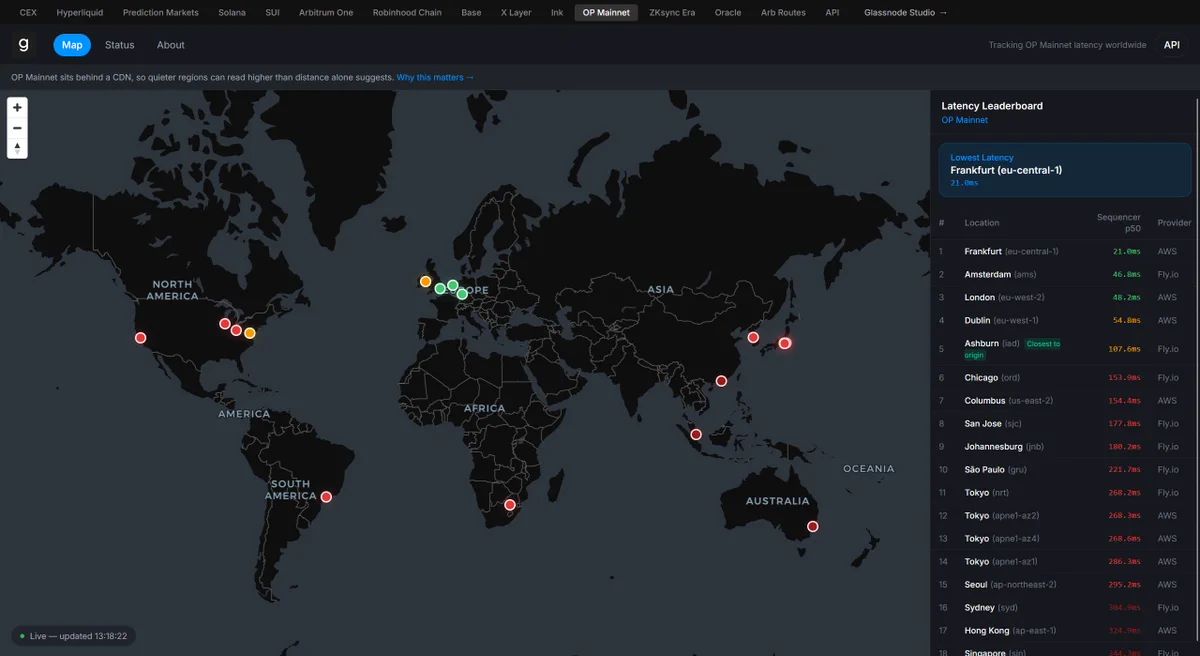Select the Frankfurt map marker
Image resolution: width=1200 pixels, height=656 pixels.
[462, 294]
